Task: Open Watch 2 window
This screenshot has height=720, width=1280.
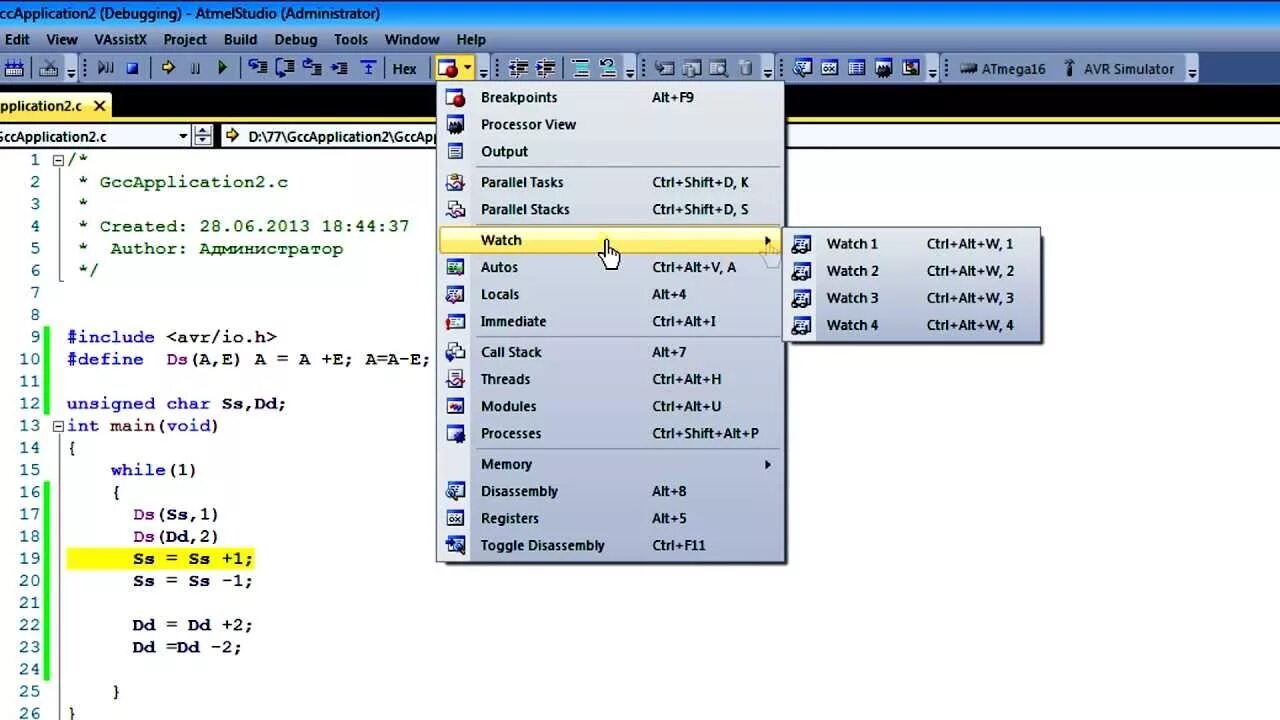Action: point(912,271)
